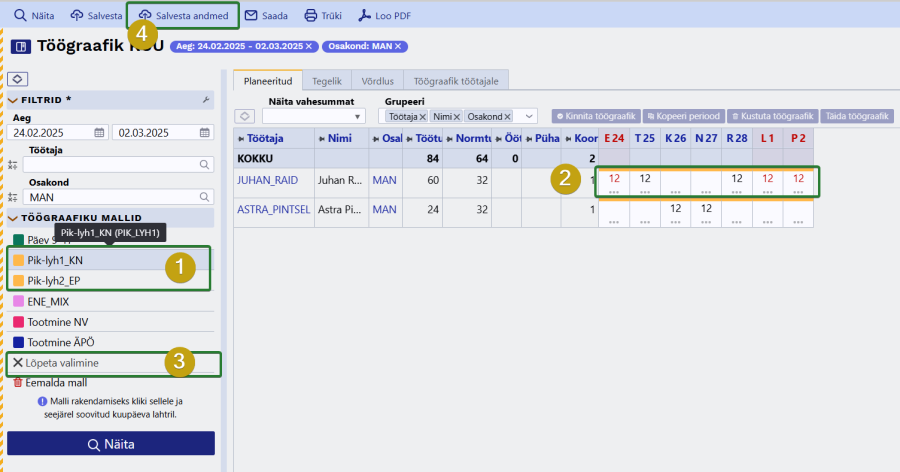
Task: Click the Täida töögraafik button
Action: click(x=857, y=116)
